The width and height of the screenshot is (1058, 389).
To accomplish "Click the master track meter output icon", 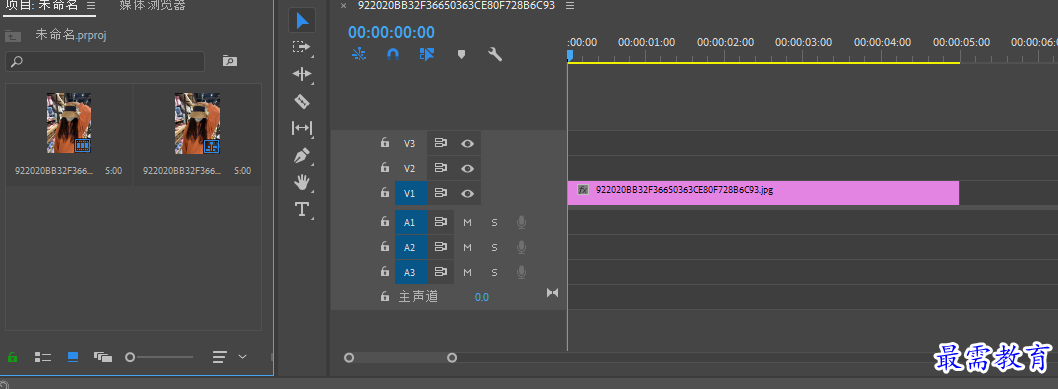I will point(553,293).
